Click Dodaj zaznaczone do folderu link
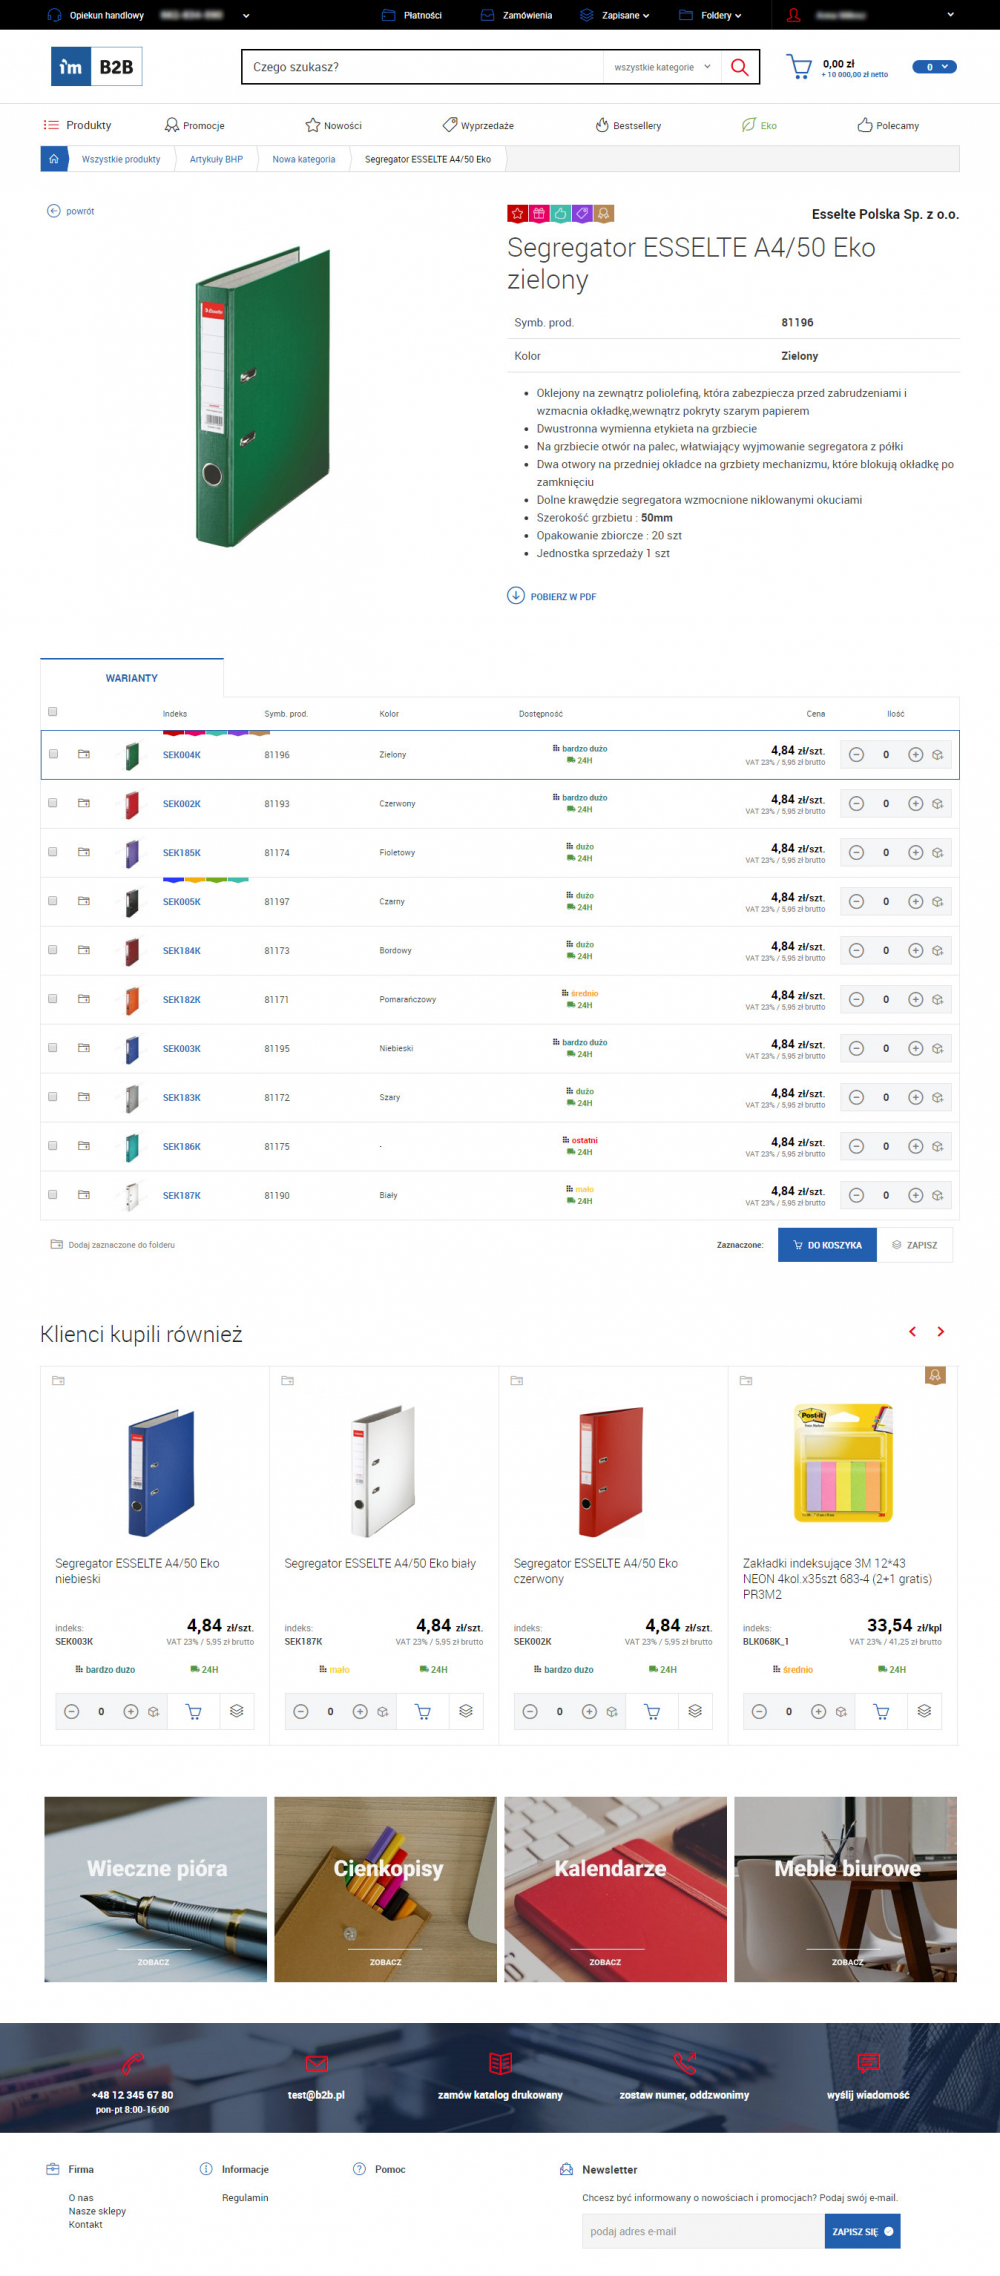This screenshot has width=1000, height=2276. [113, 1245]
